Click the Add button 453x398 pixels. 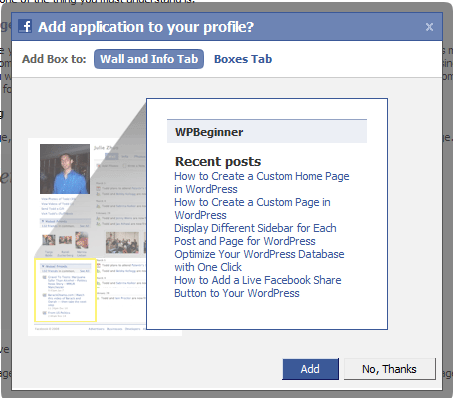coord(310,369)
